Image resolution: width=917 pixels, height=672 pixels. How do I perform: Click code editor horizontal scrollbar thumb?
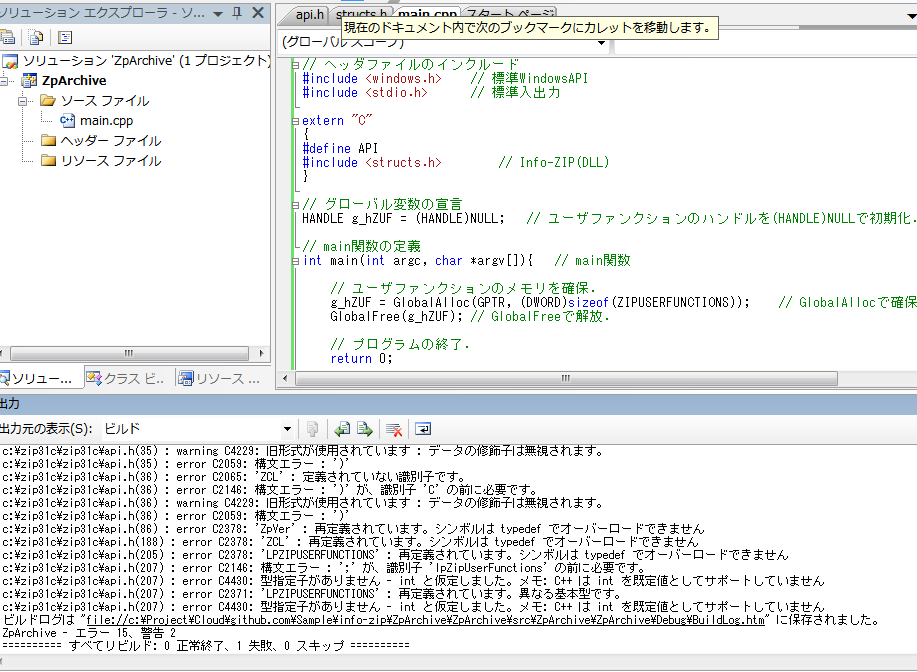click(566, 378)
